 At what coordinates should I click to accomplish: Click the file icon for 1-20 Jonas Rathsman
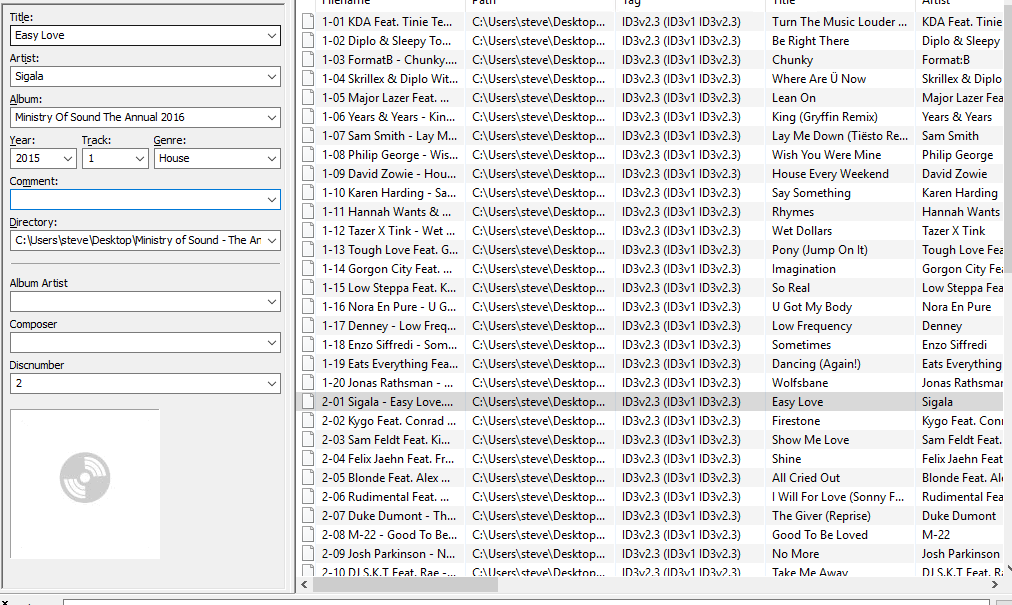click(x=309, y=383)
